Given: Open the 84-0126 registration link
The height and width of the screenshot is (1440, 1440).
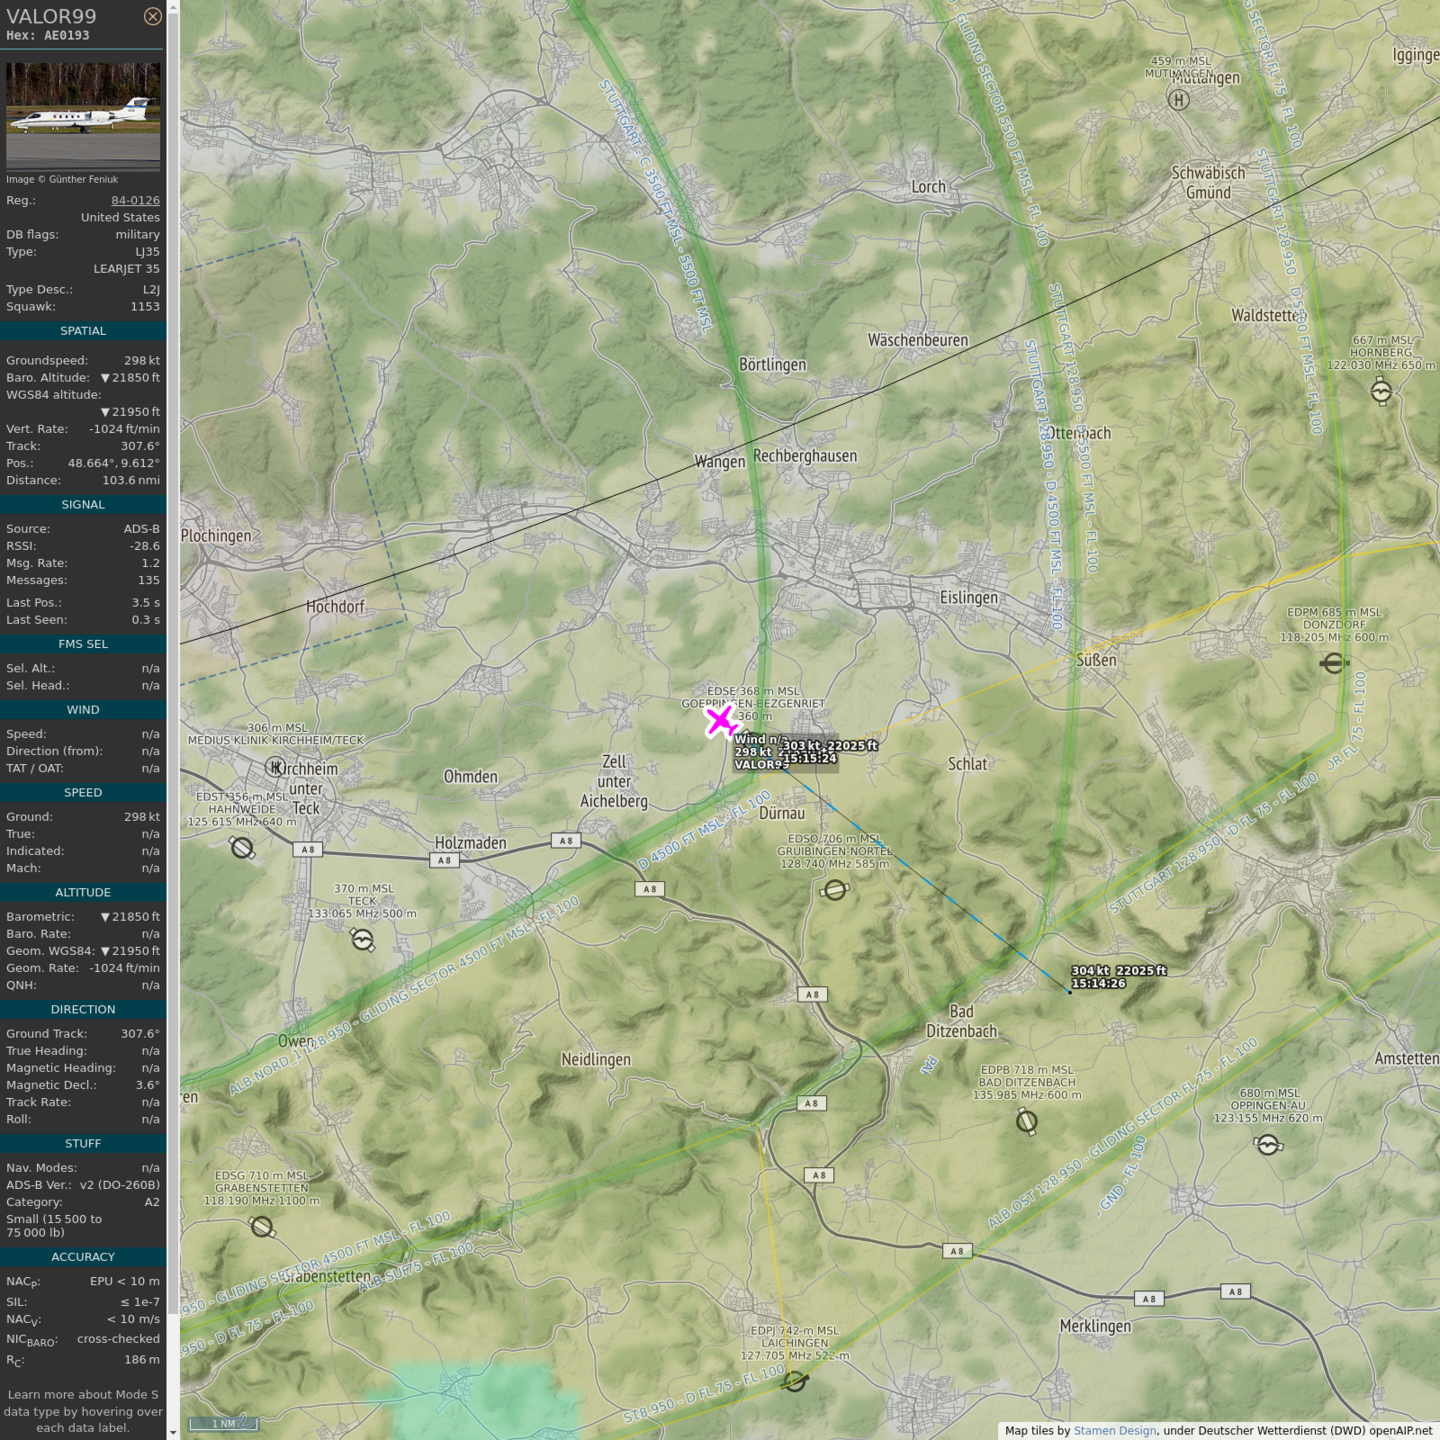Looking at the screenshot, I should tap(135, 200).
